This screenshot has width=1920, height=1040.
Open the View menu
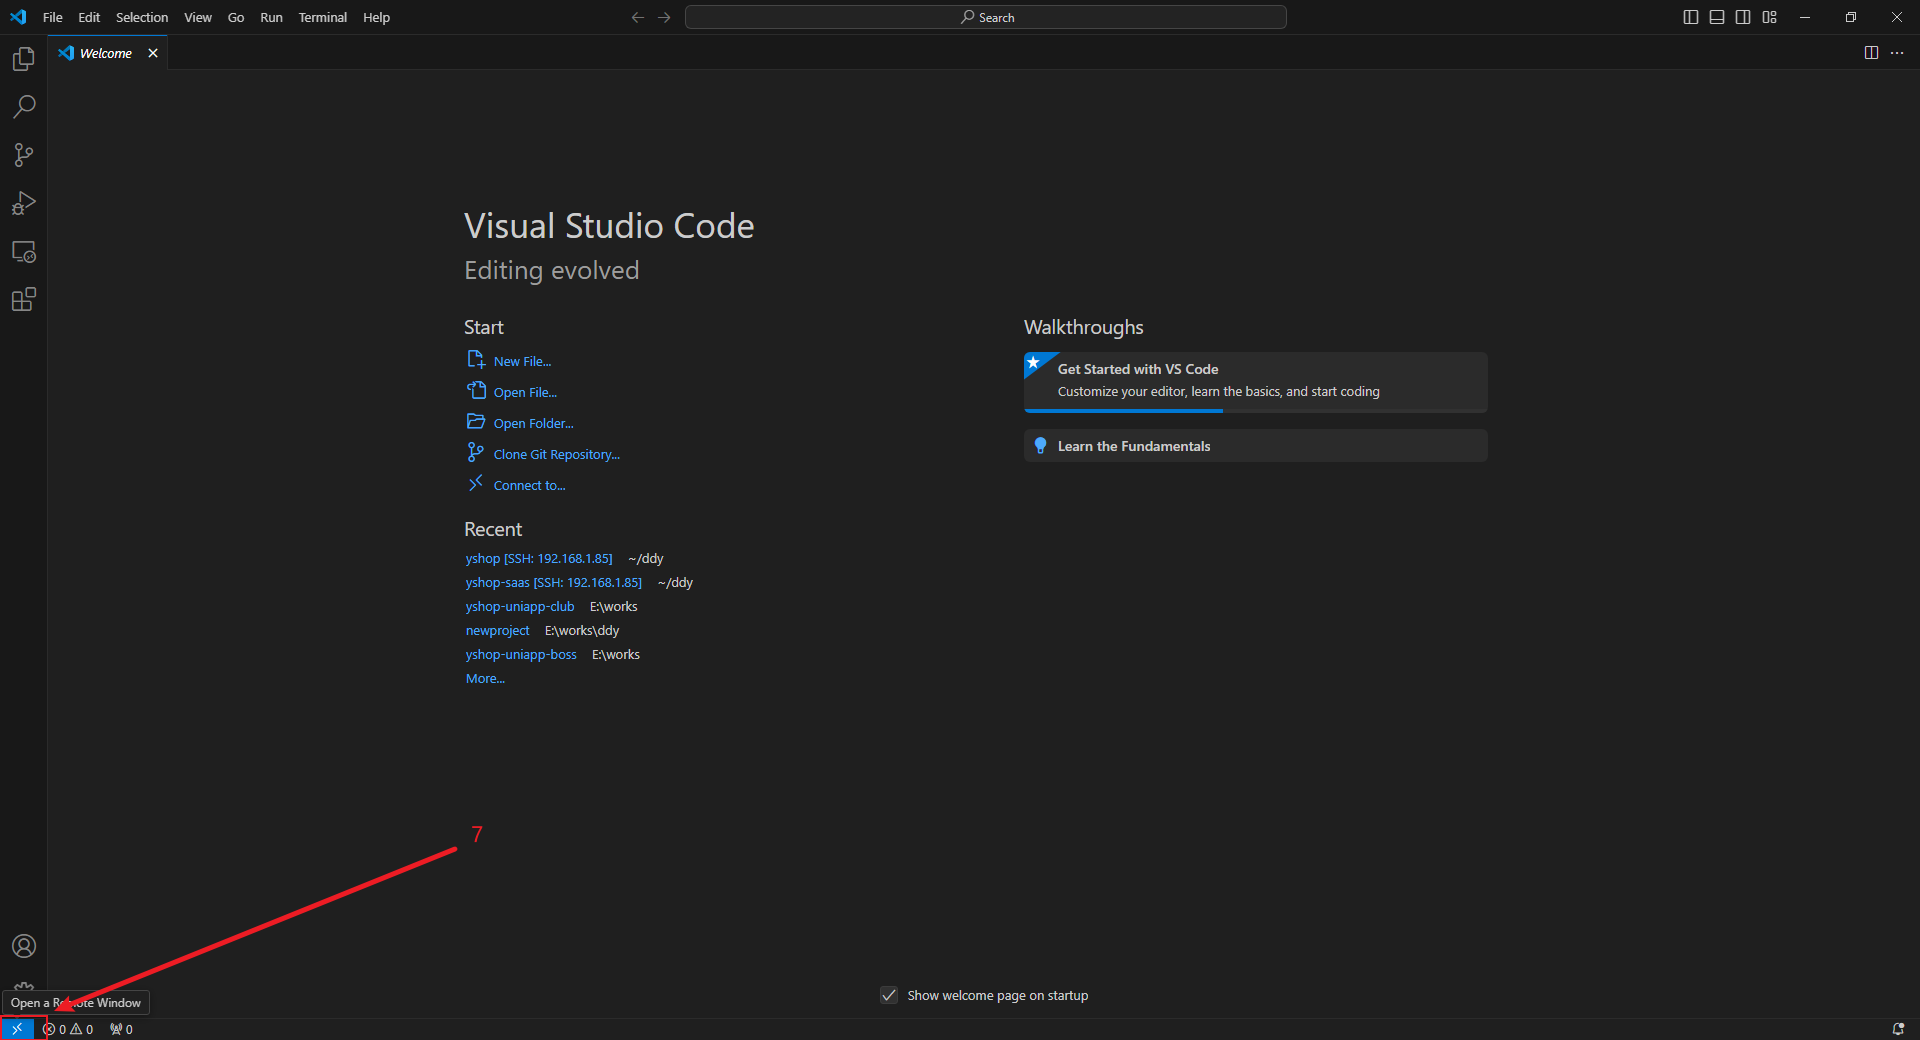[198, 17]
